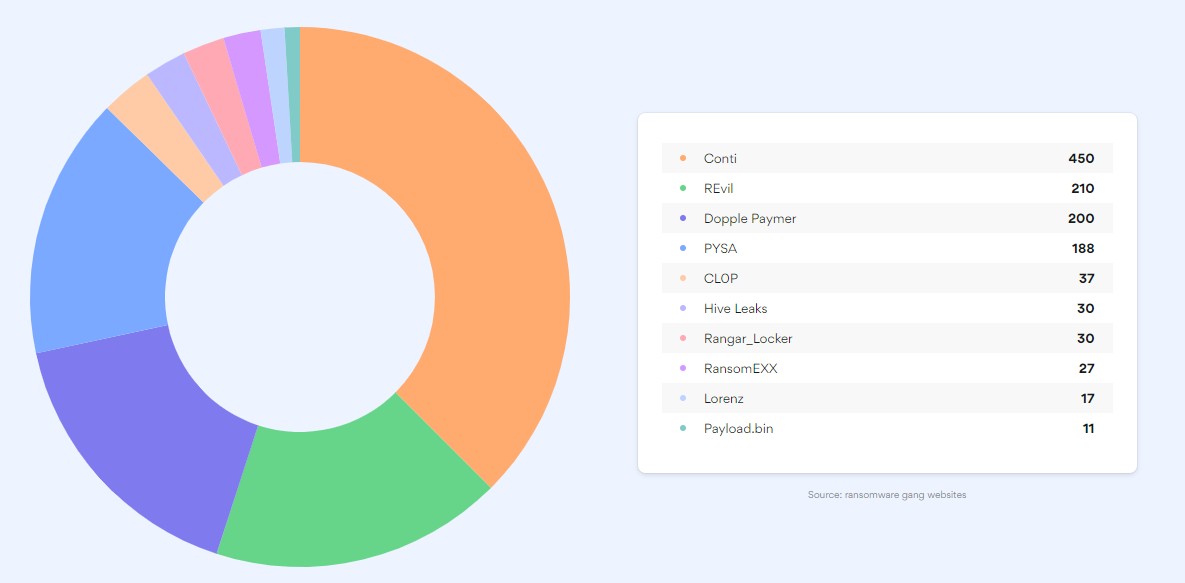Click the peach CL0P legend dot
Screen dimensions: 1185x583
(x=683, y=278)
